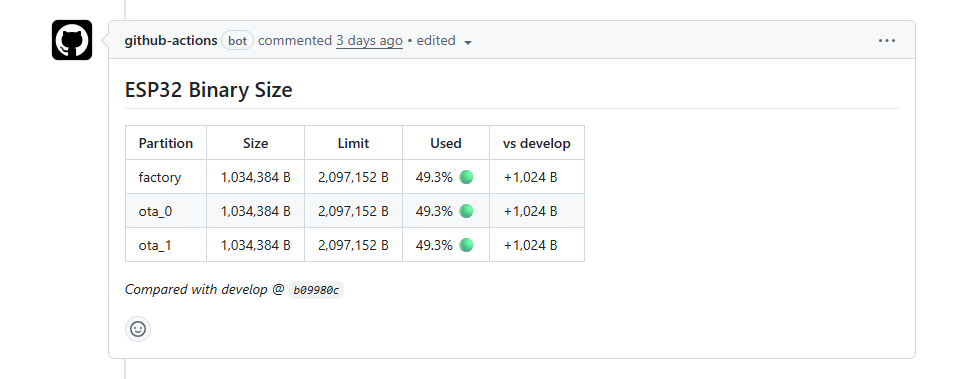Image resolution: width=961 pixels, height=379 pixels.
Task: Select the 'ESP32 Binary Size' heading
Action: click(208, 90)
